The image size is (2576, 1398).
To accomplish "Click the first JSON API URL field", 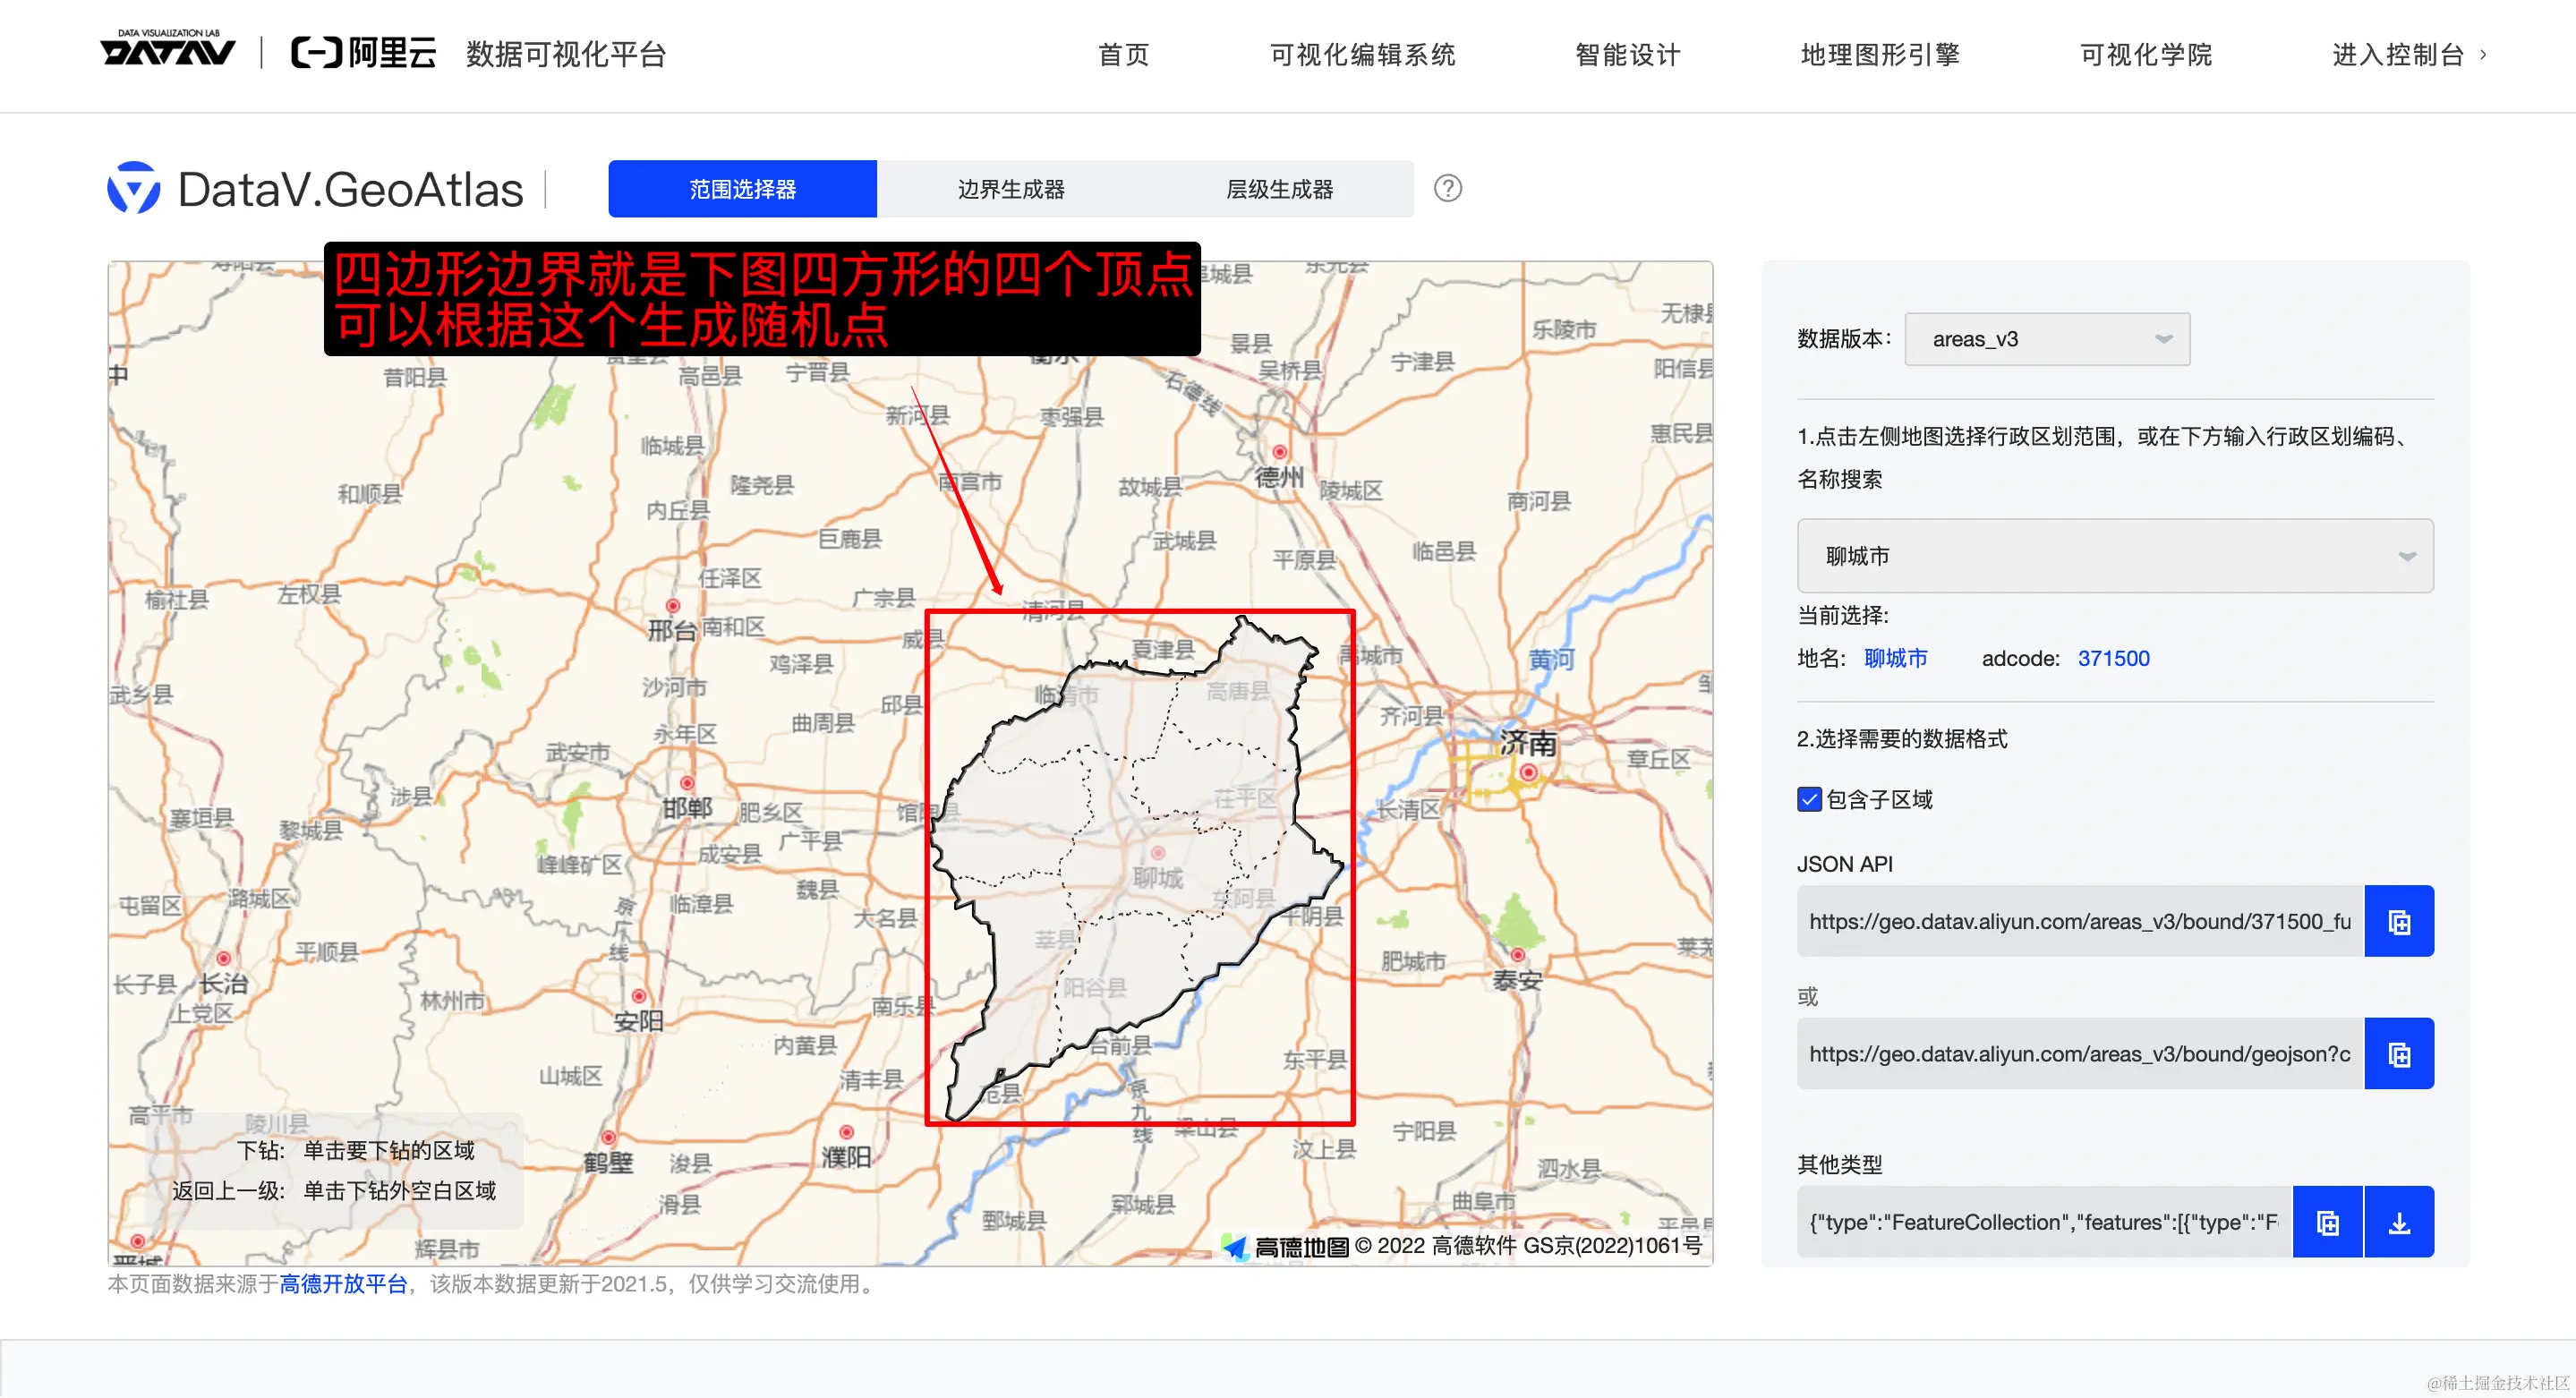I will (x=2080, y=921).
